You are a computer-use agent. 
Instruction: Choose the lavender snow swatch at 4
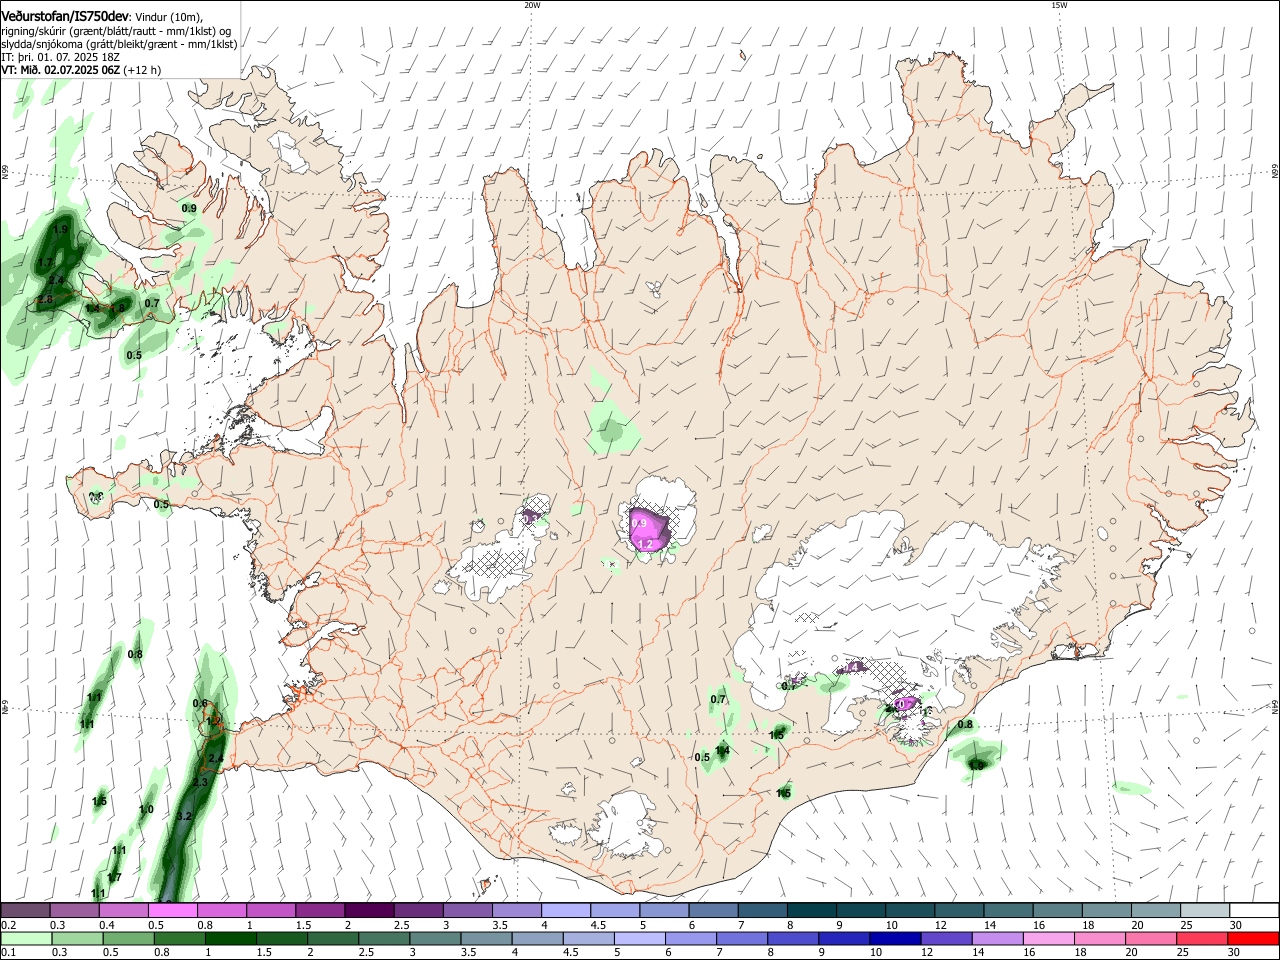point(565,911)
